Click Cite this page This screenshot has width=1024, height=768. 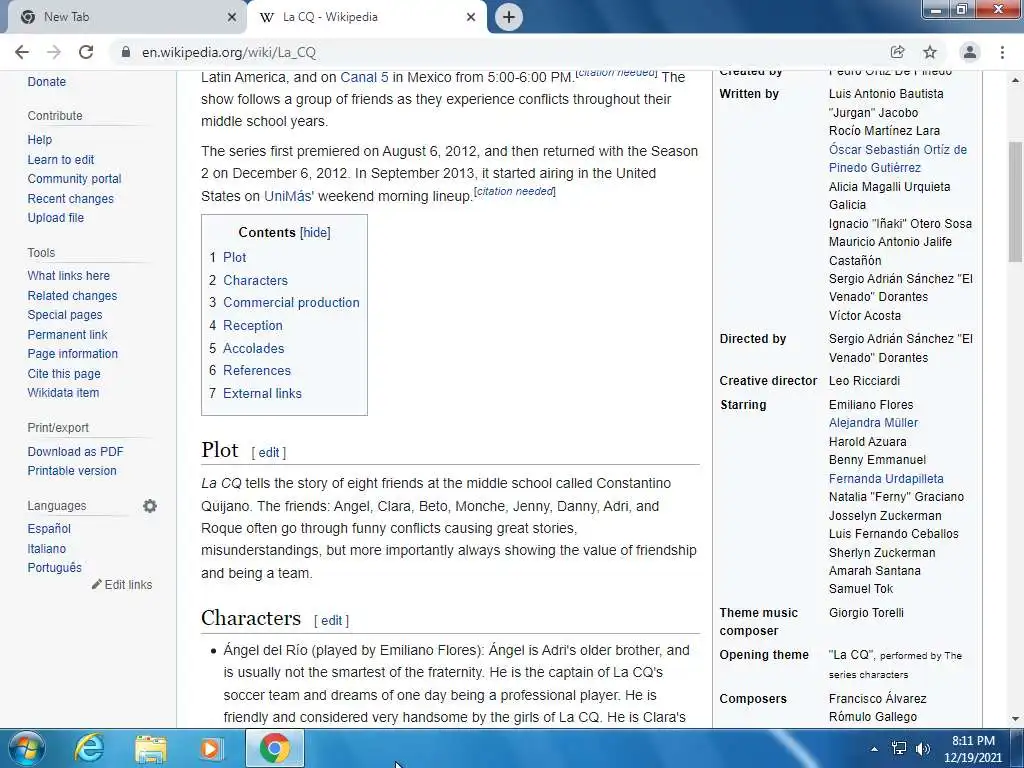(64, 374)
